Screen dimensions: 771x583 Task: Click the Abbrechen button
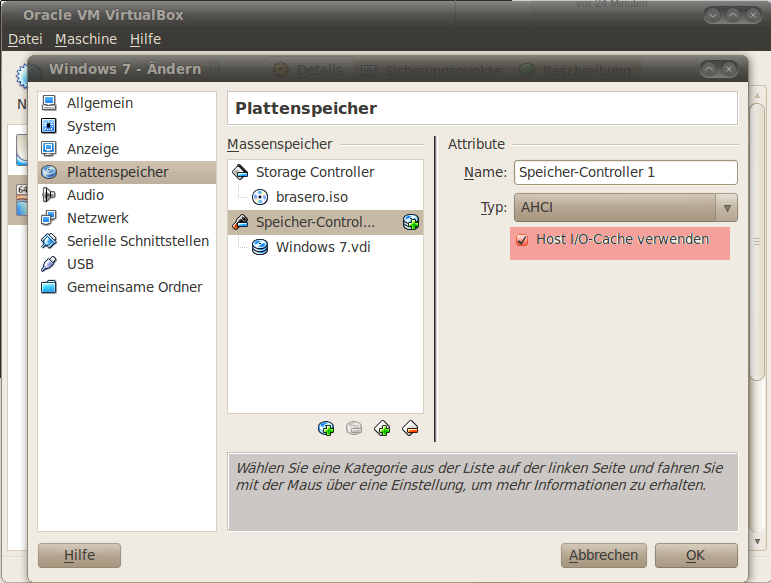(603, 555)
